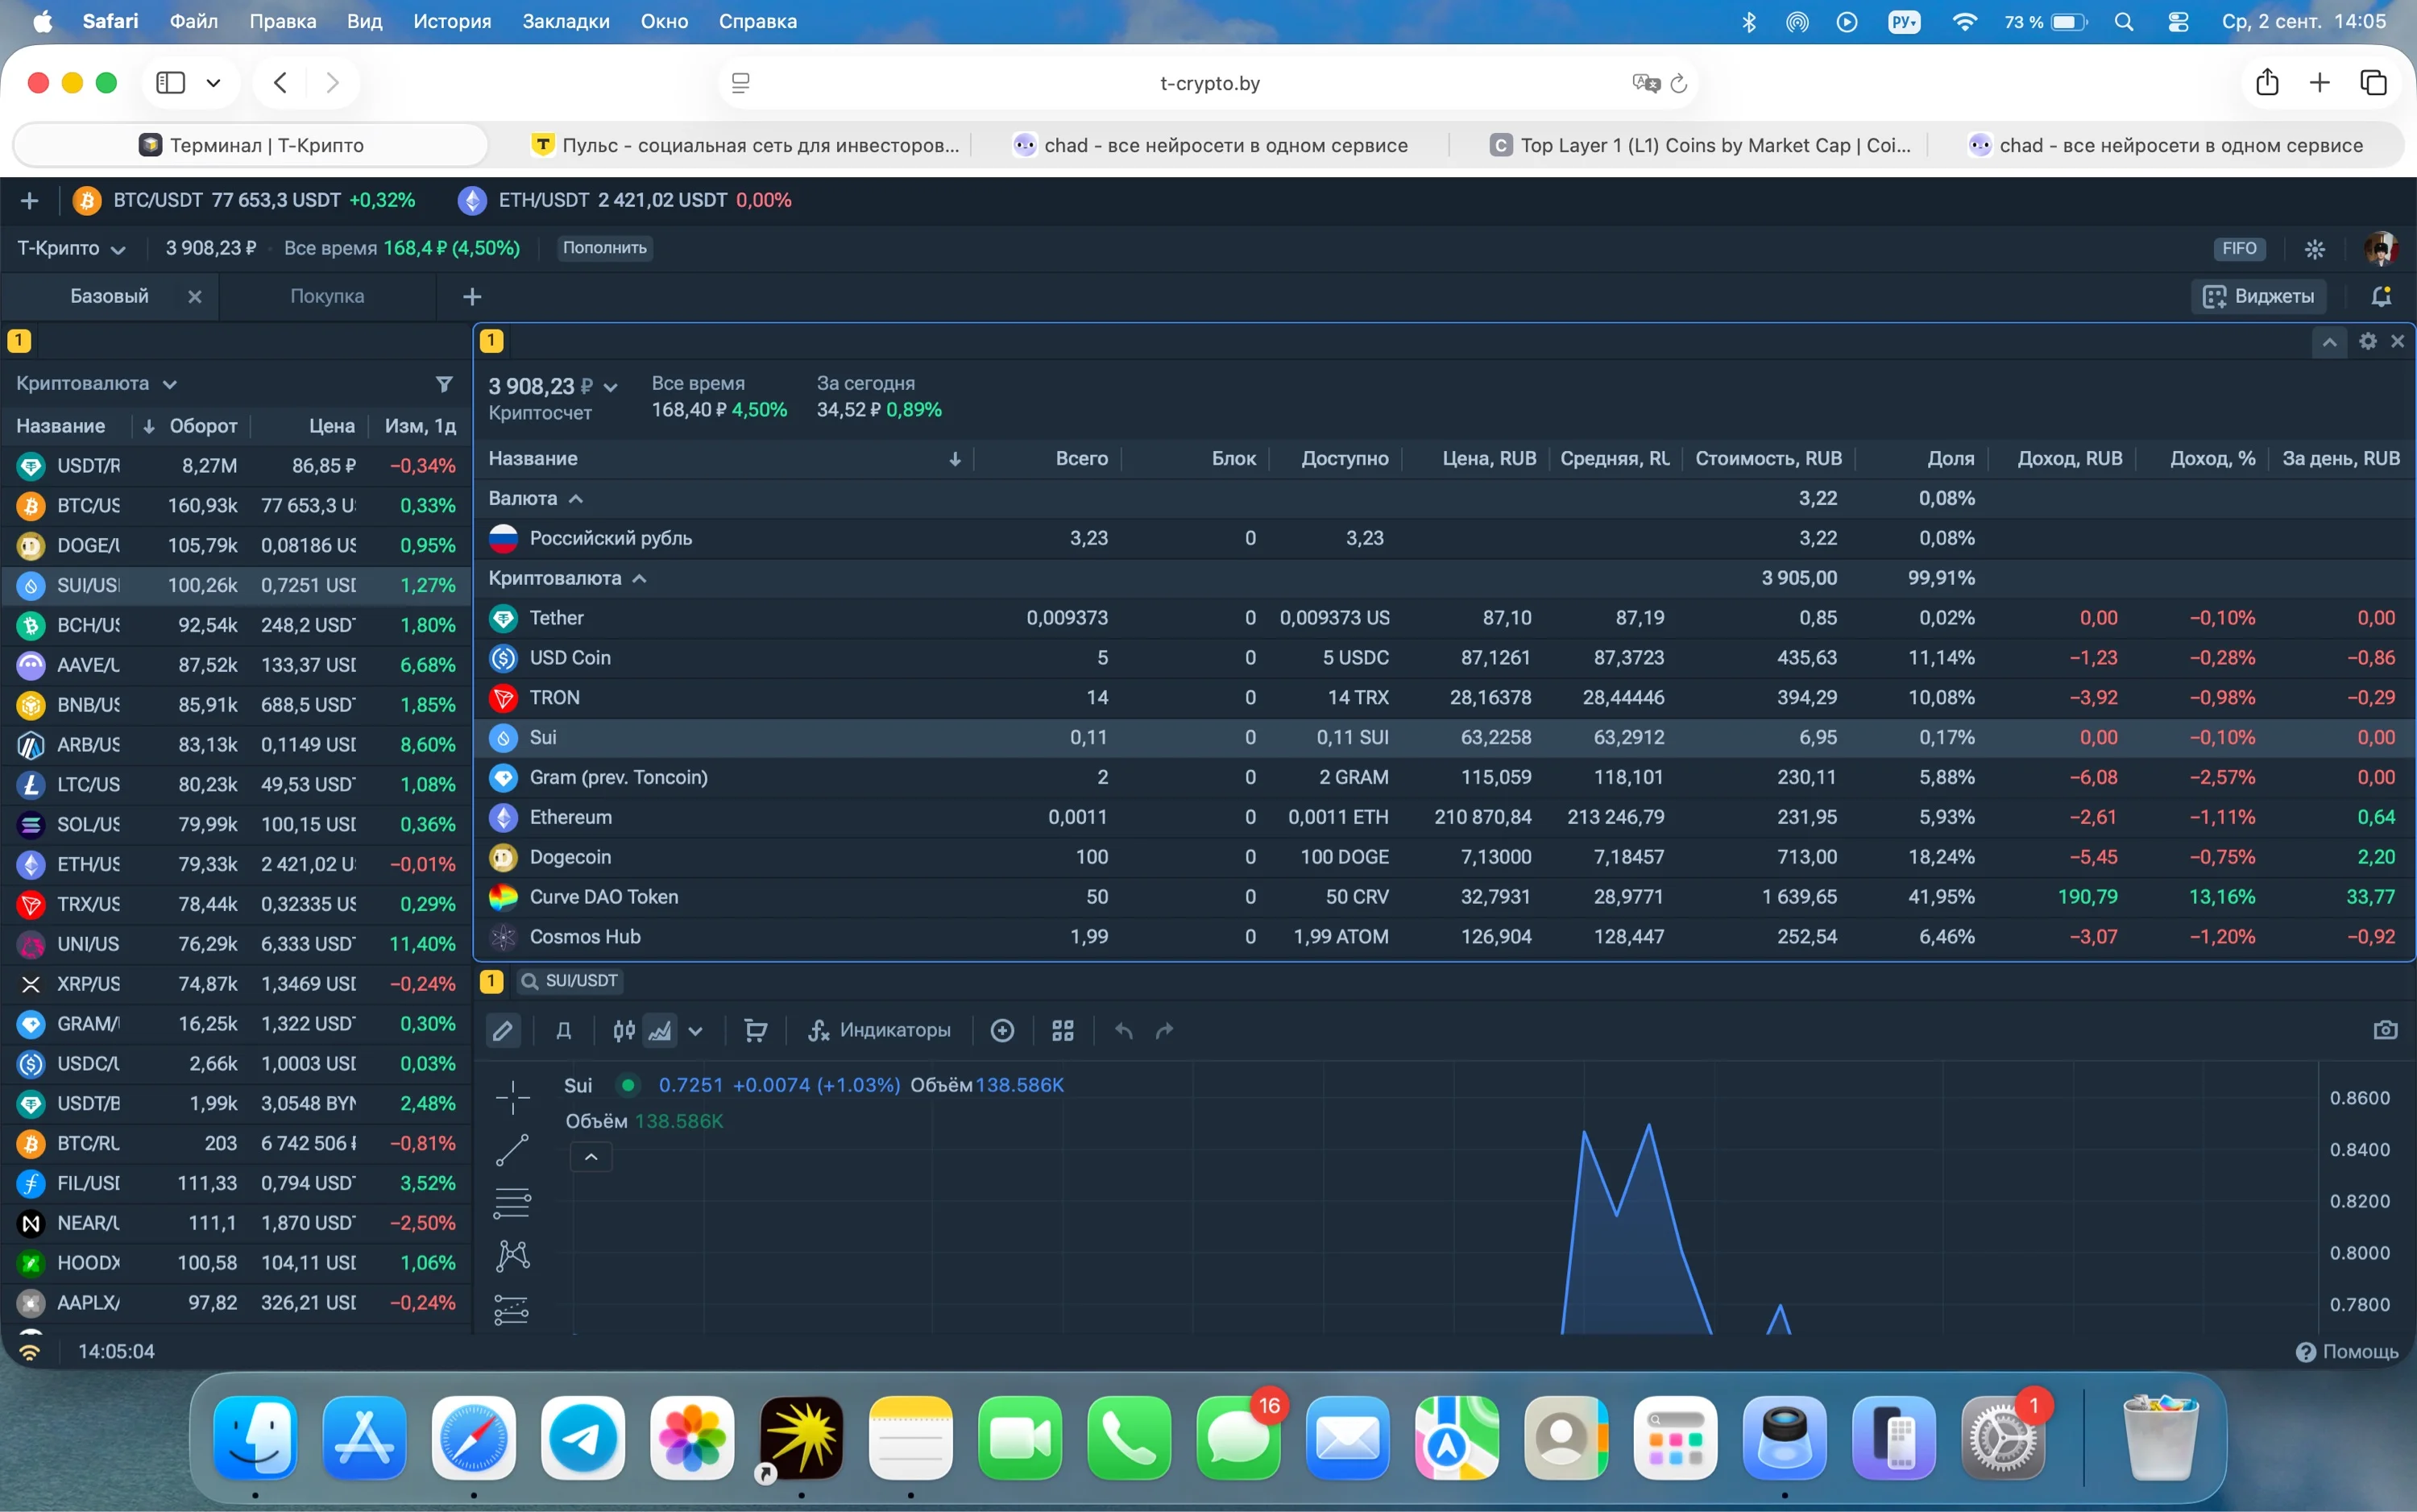Select the AAVE row in watchlist
This screenshot has width=2417, height=1512.
236,665
